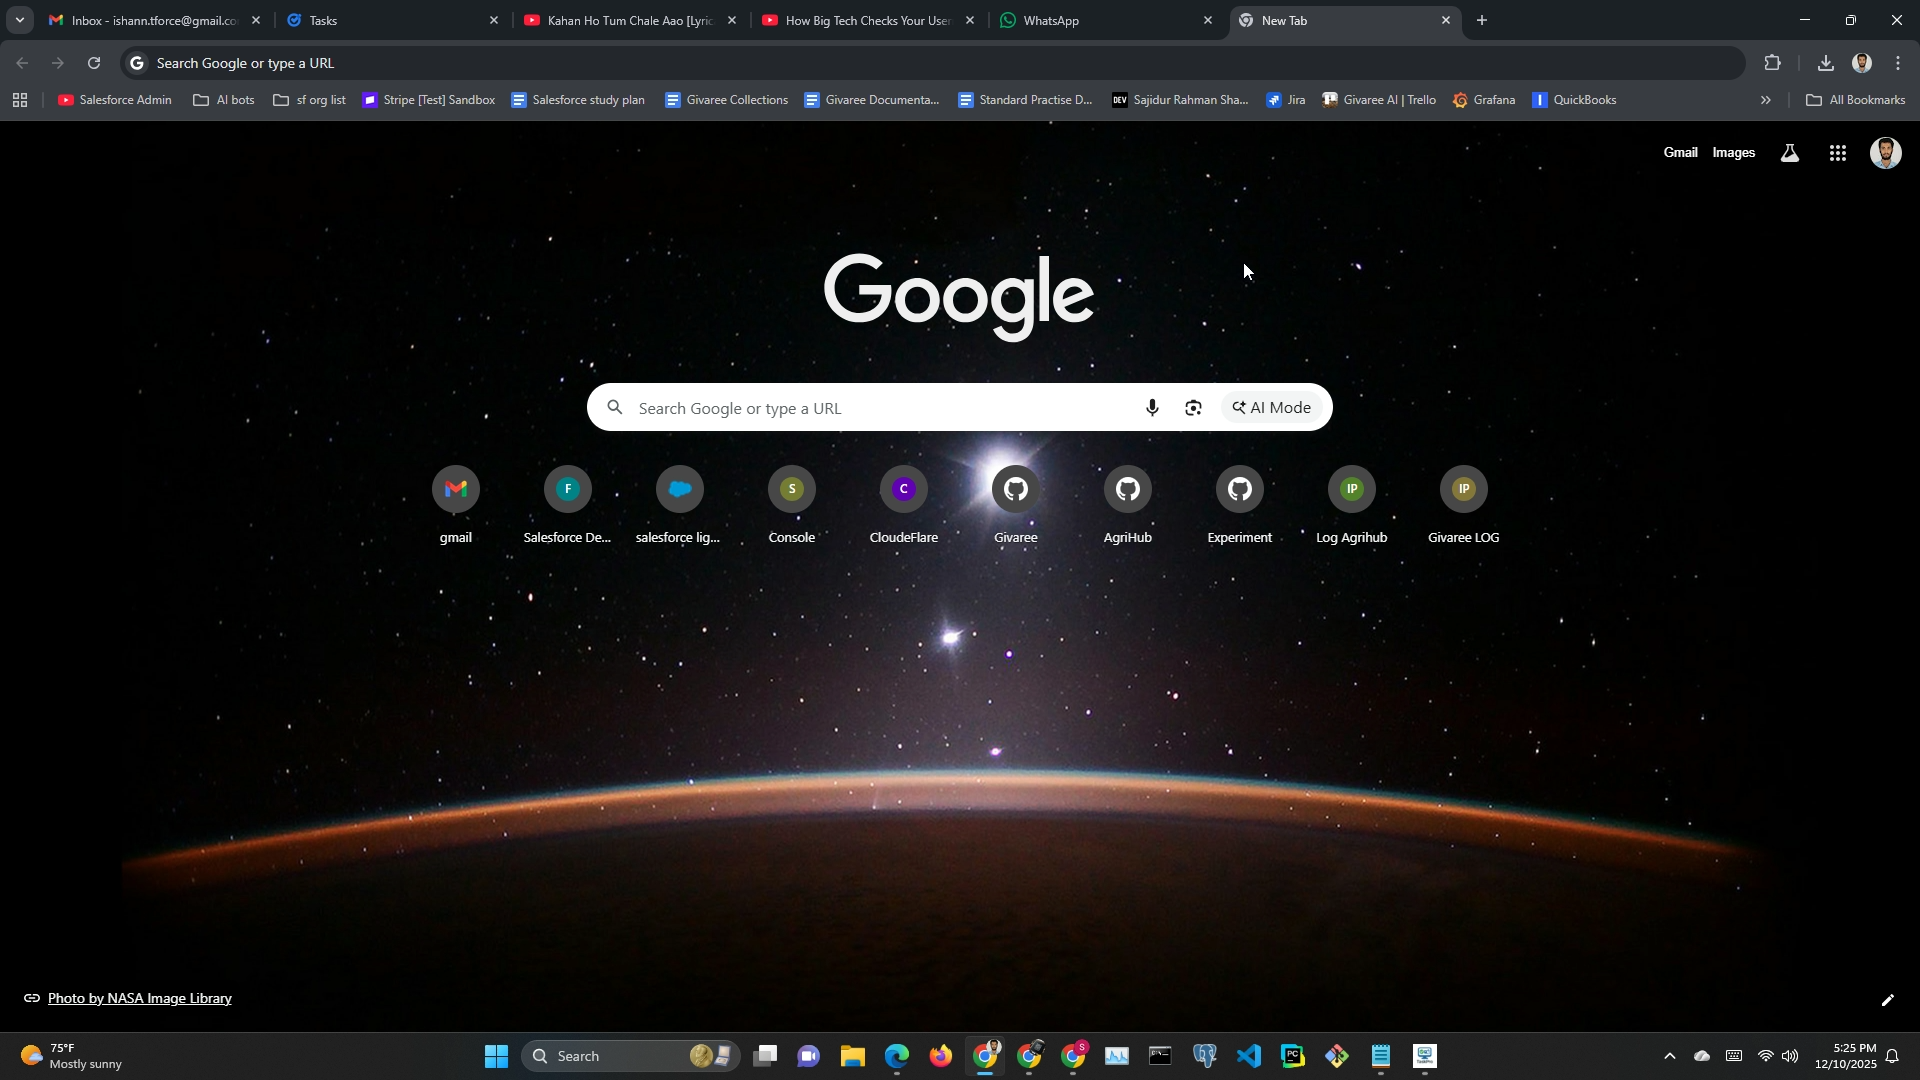
Task: Open Search Labs flask icon
Action: click(x=1789, y=153)
